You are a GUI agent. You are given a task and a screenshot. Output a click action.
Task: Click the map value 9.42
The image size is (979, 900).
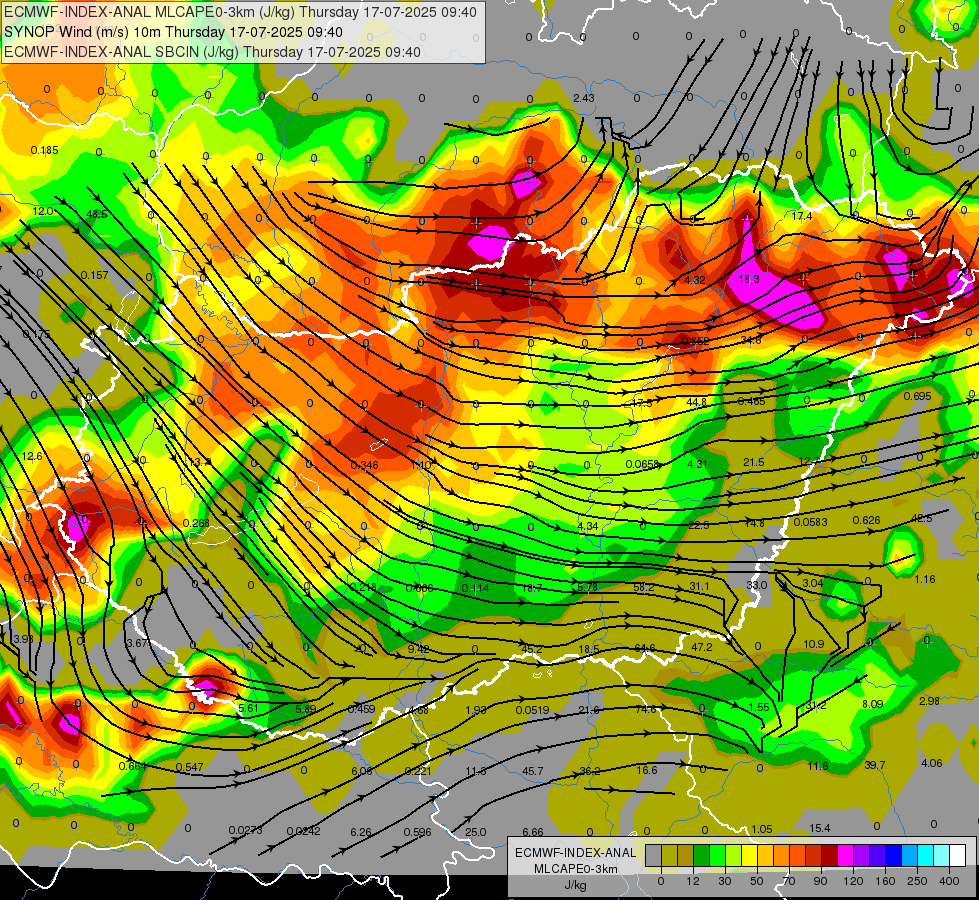coord(418,649)
